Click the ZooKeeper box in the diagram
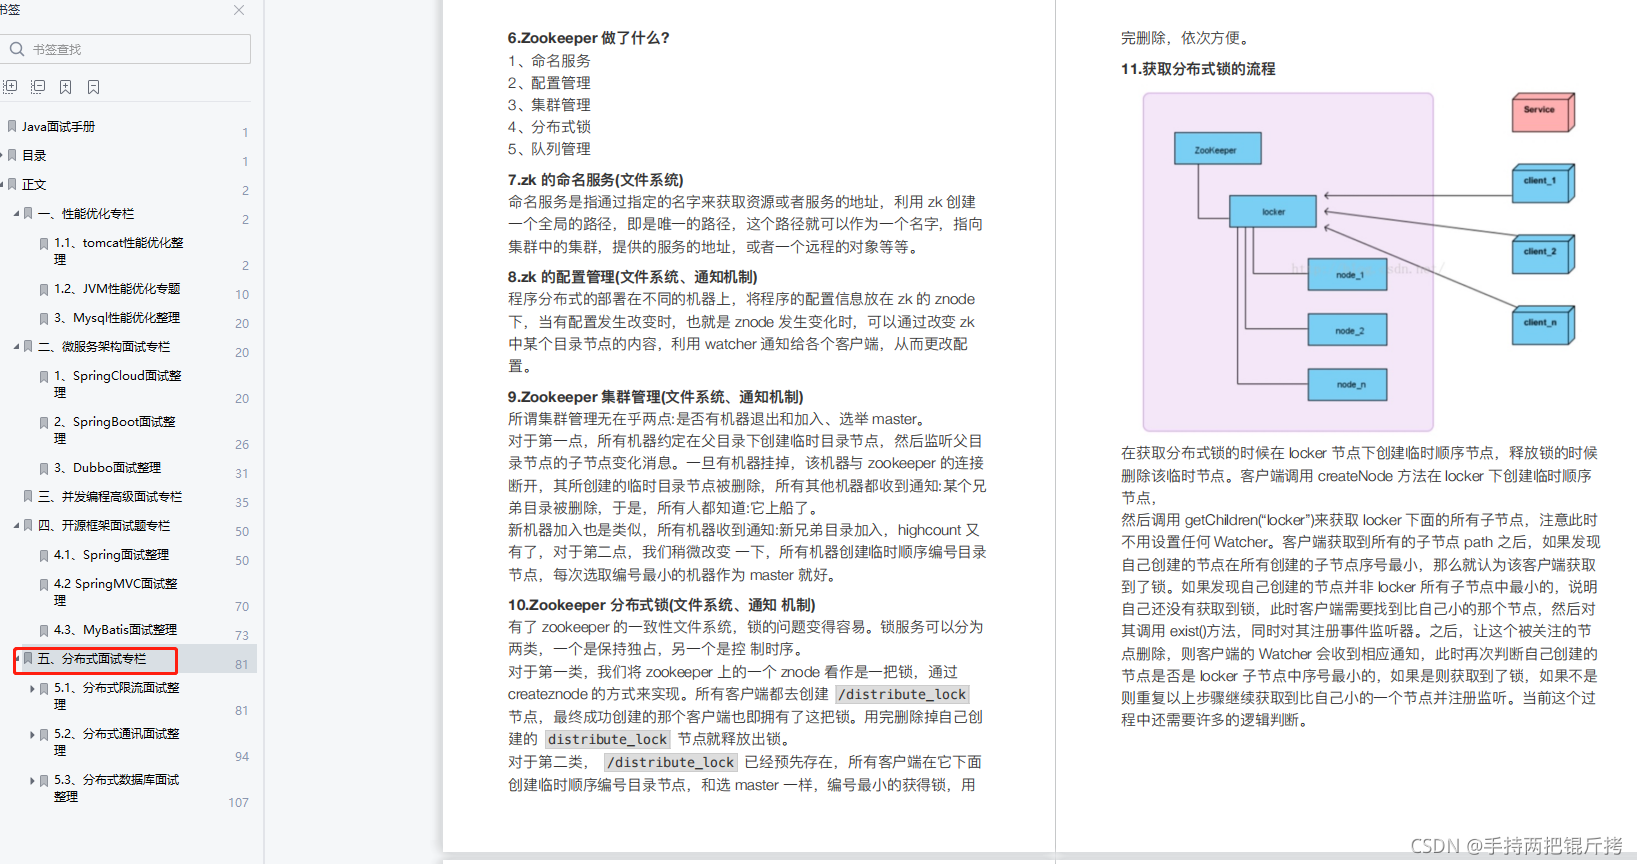This screenshot has height=864, width=1637. pyautogui.click(x=1217, y=149)
